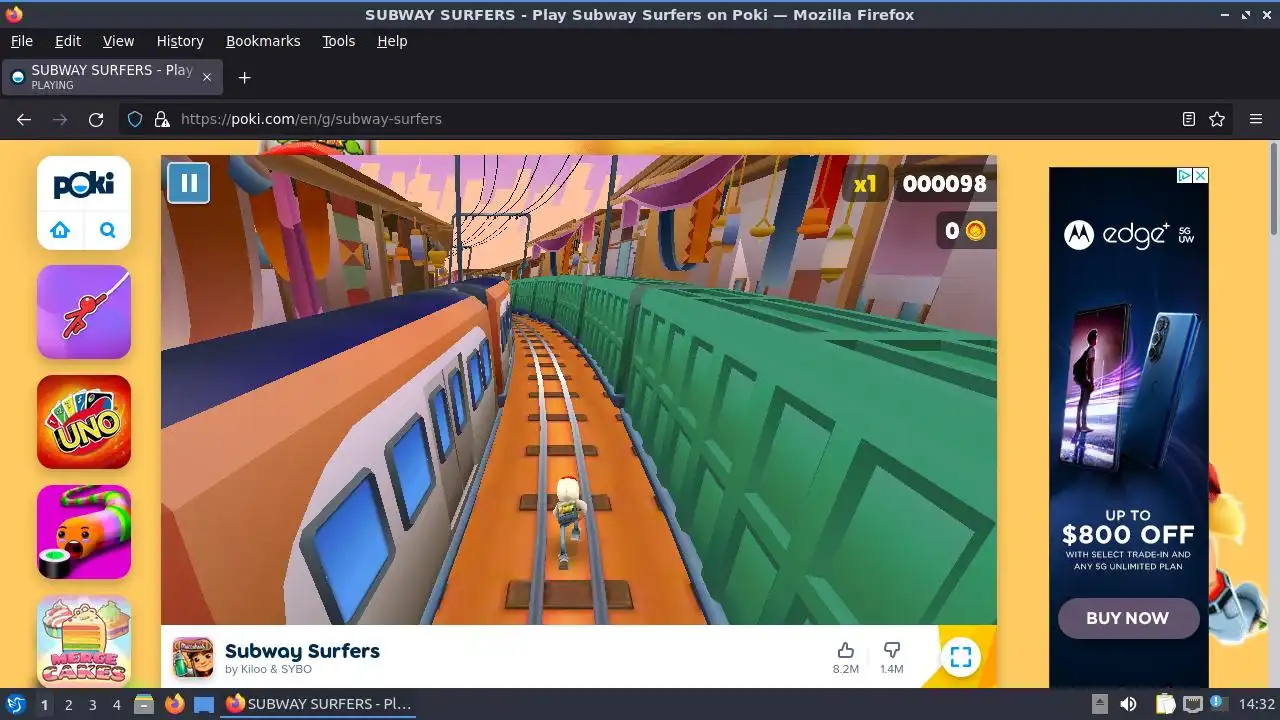Click the Motorola edge+ logo in ad
Viewport: 1280px width, 720px height.
point(1129,235)
